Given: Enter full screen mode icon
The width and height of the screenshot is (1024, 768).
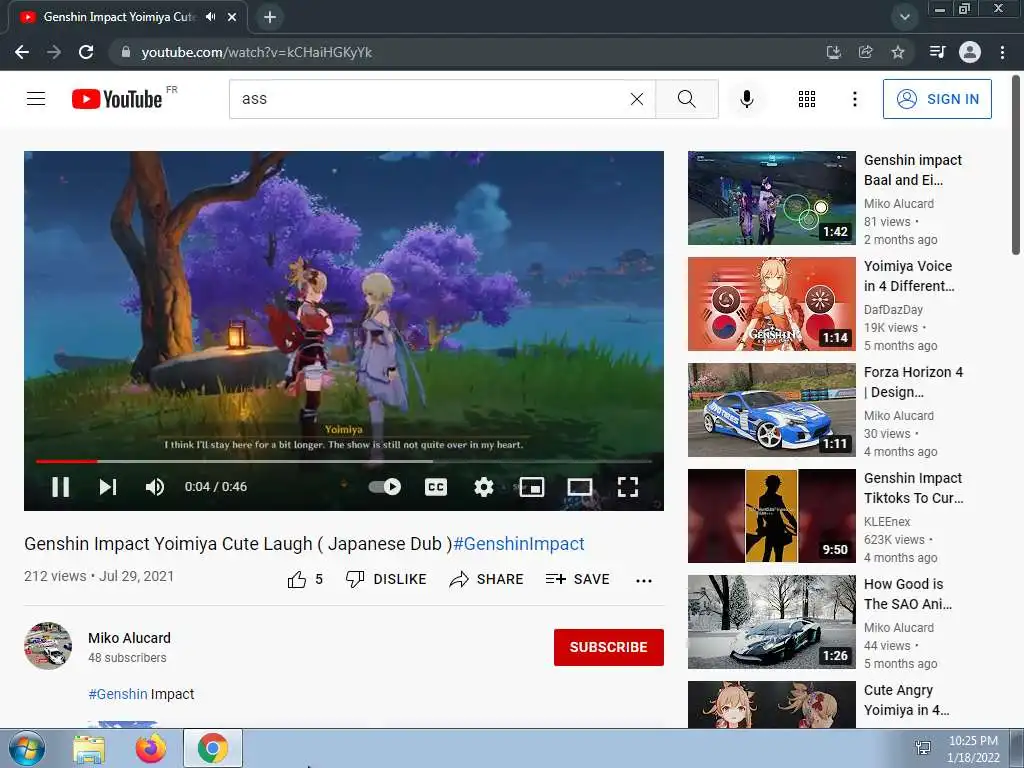Looking at the screenshot, I should point(628,487).
